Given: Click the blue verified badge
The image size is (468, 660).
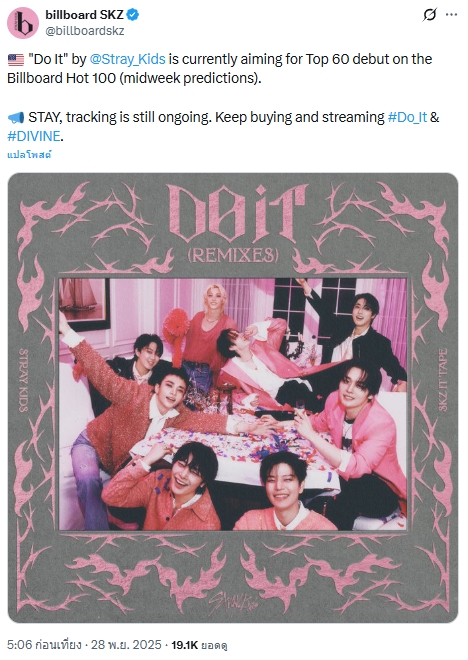Looking at the screenshot, I should click(133, 15).
